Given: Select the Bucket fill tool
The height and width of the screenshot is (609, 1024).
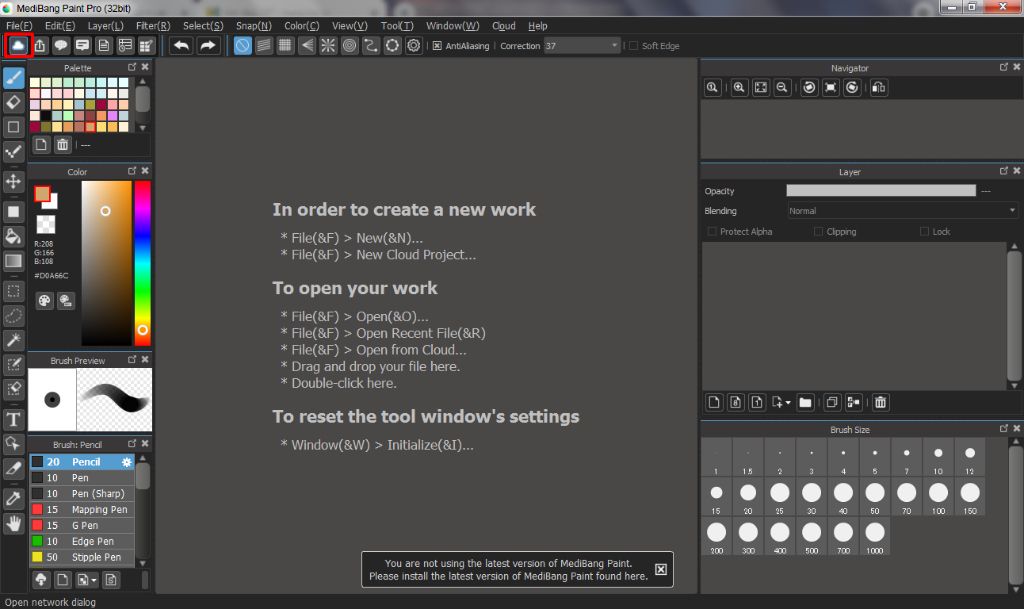Looking at the screenshot, I should tap(14, 236).
